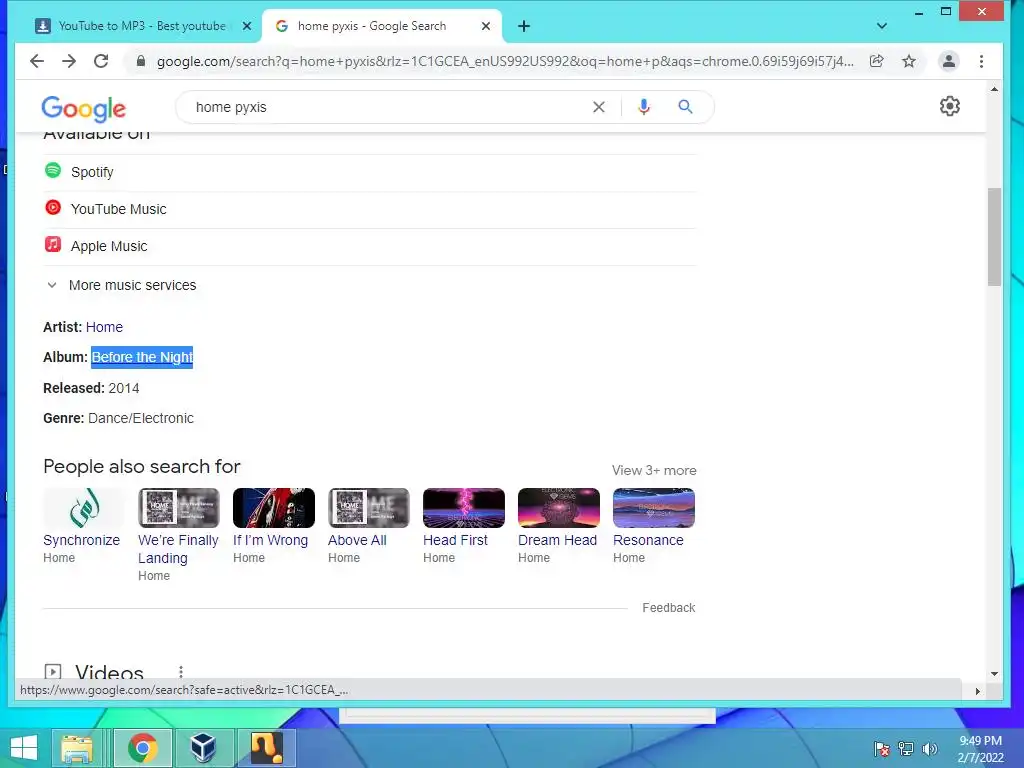Image resolution: width=1024 pixels, height=768 pixels.
Task: Send Feedback on the panel
Action: point(669,607)
